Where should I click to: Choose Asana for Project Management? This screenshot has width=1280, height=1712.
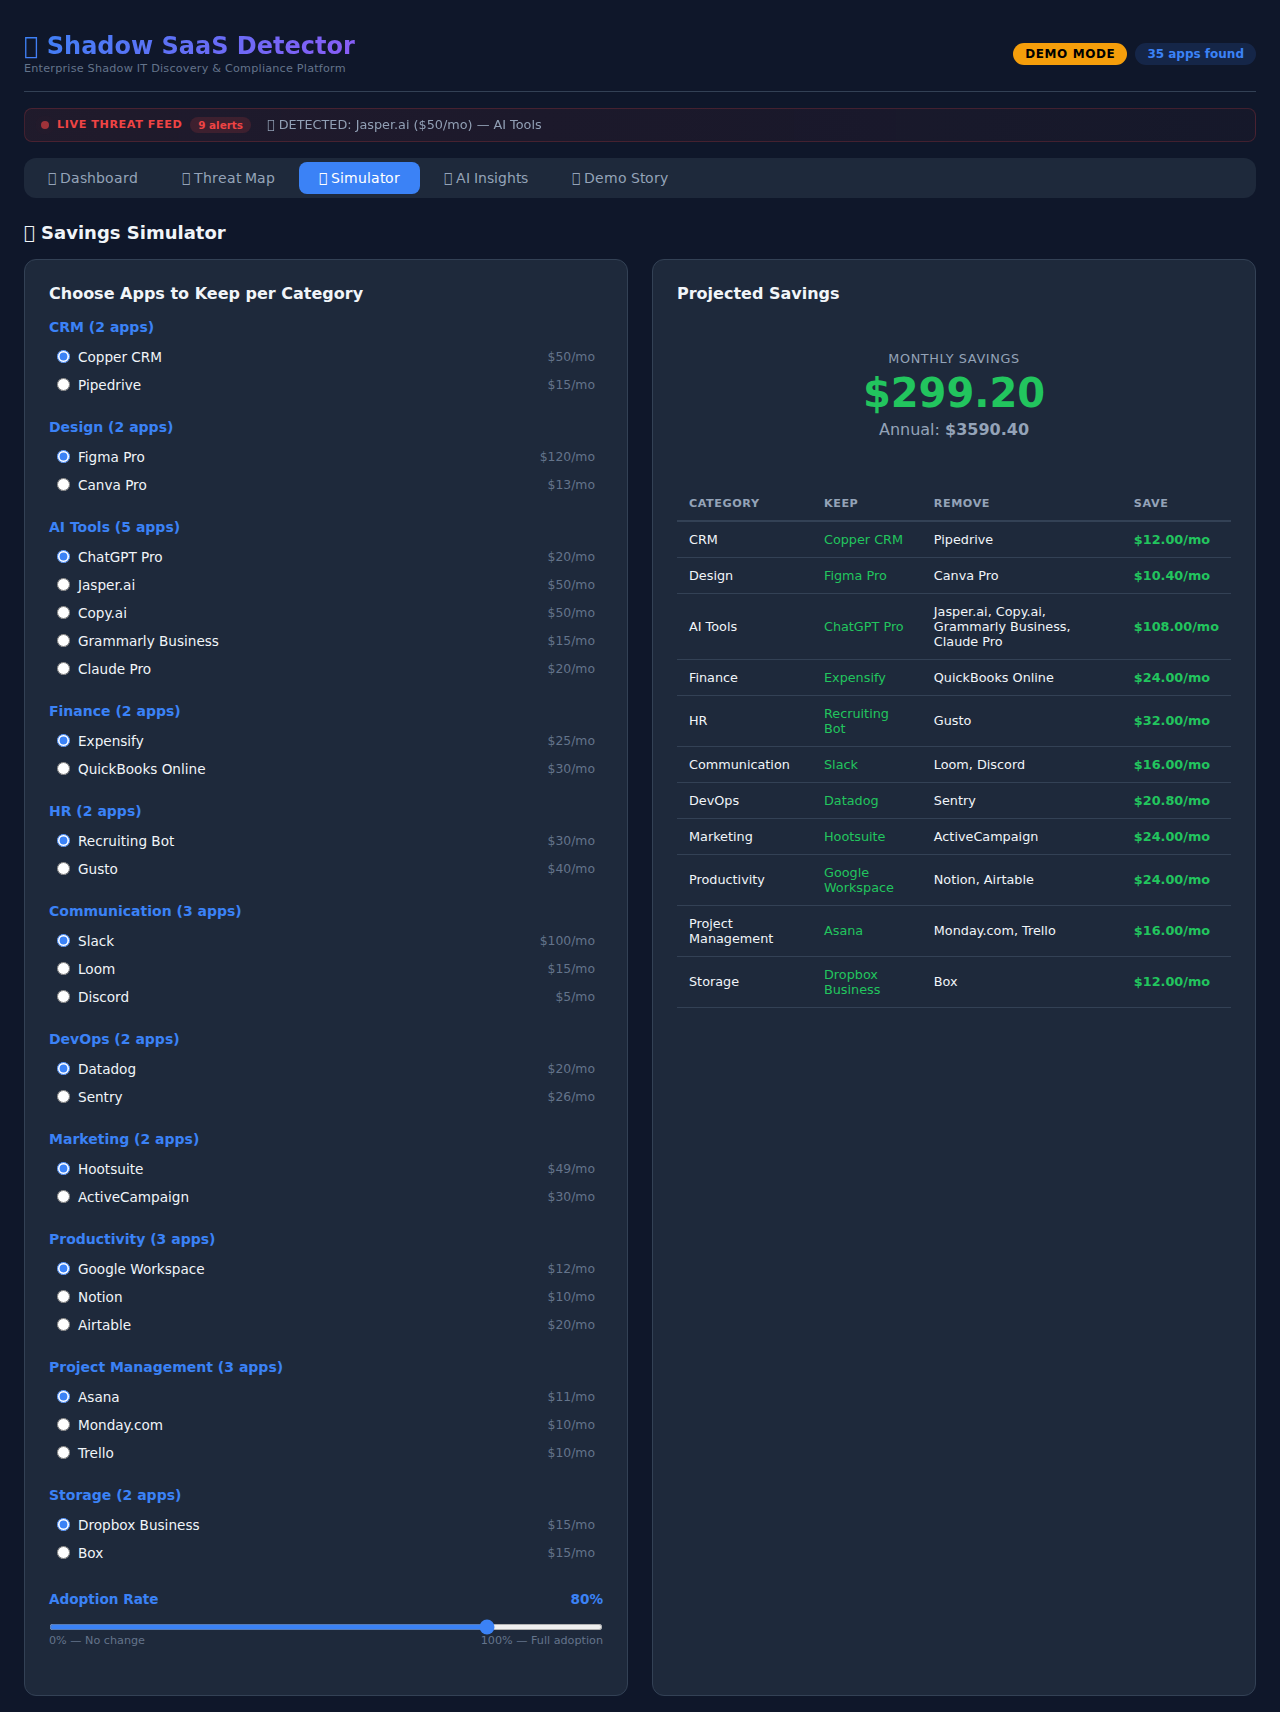pyautogui.click(x=63, y=1397)
